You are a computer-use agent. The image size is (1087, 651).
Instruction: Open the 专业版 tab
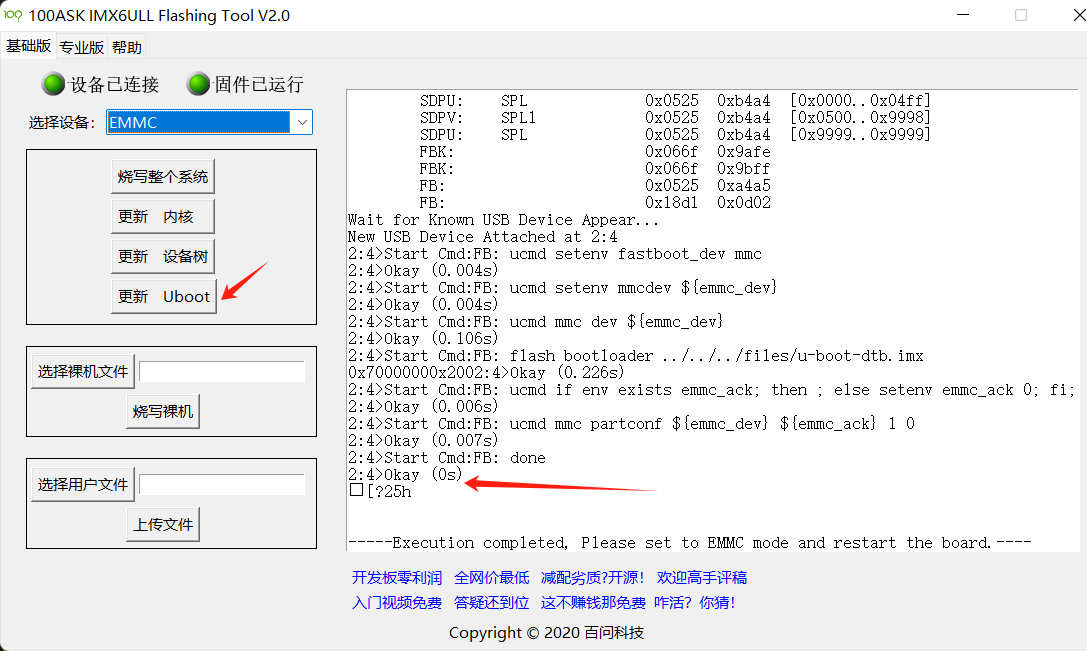(x=81, y=47)
